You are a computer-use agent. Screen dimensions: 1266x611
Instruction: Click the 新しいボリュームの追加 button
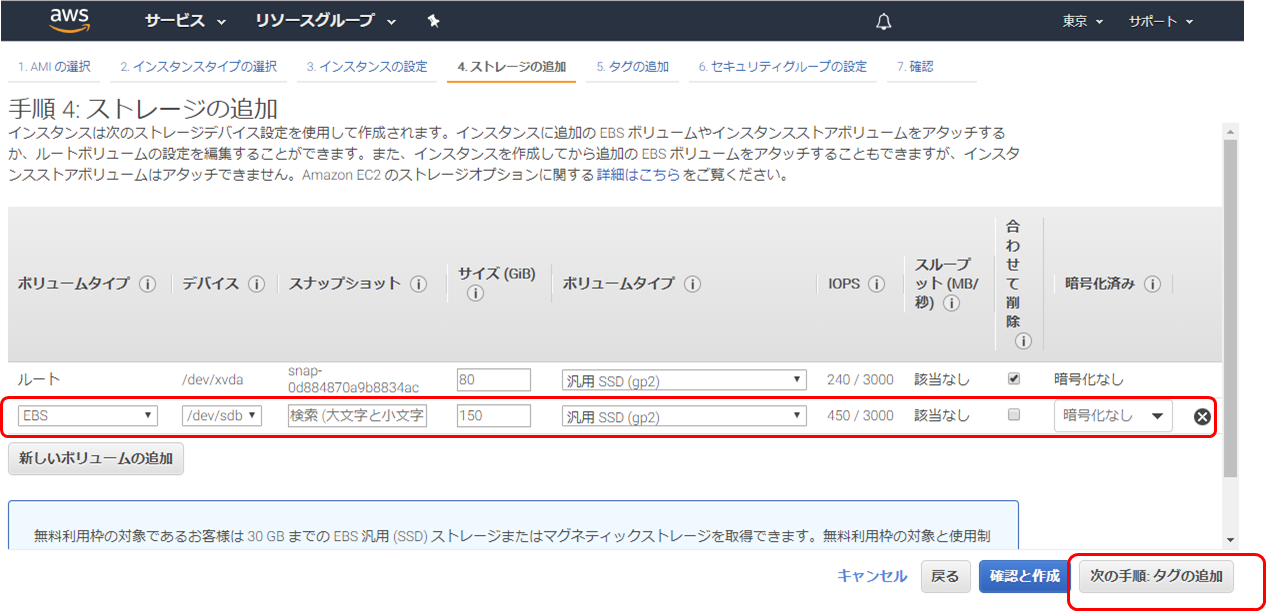95,458
